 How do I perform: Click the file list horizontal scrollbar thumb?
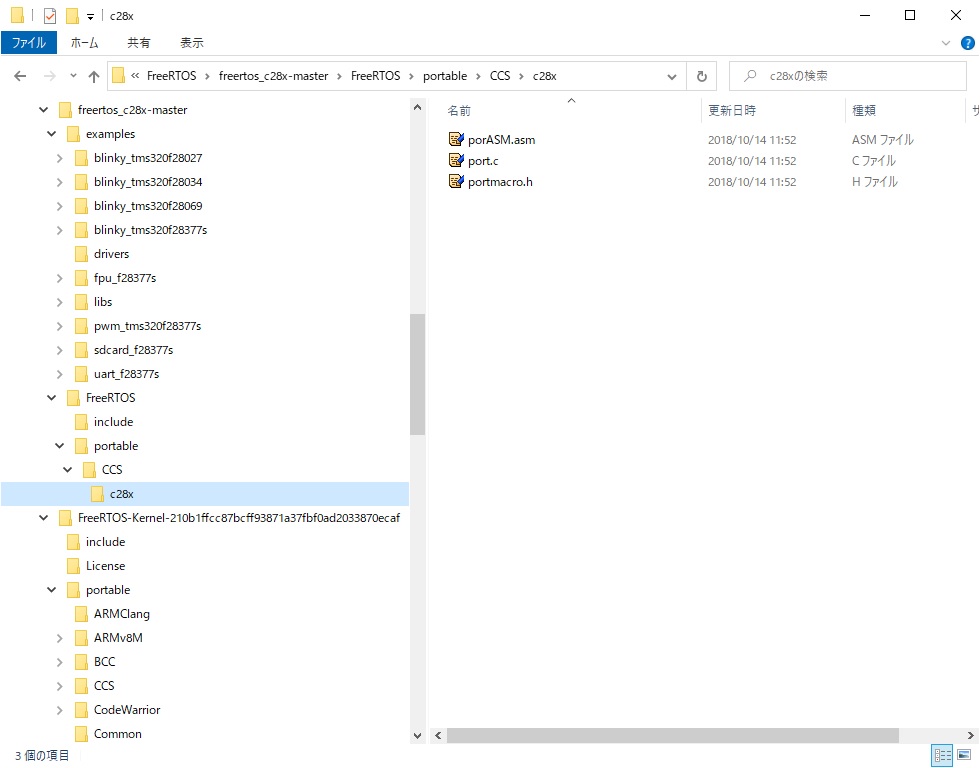tap(672, 736)
